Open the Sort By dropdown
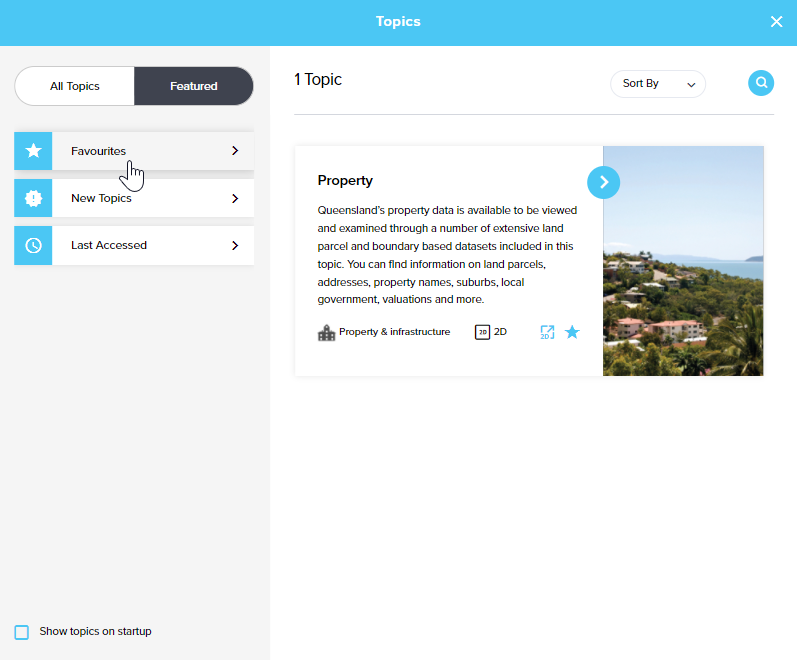 658,84
